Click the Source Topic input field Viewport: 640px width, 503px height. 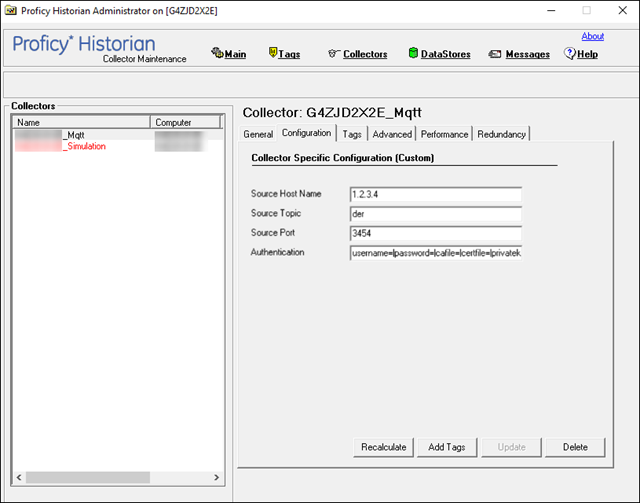(436, 214)
